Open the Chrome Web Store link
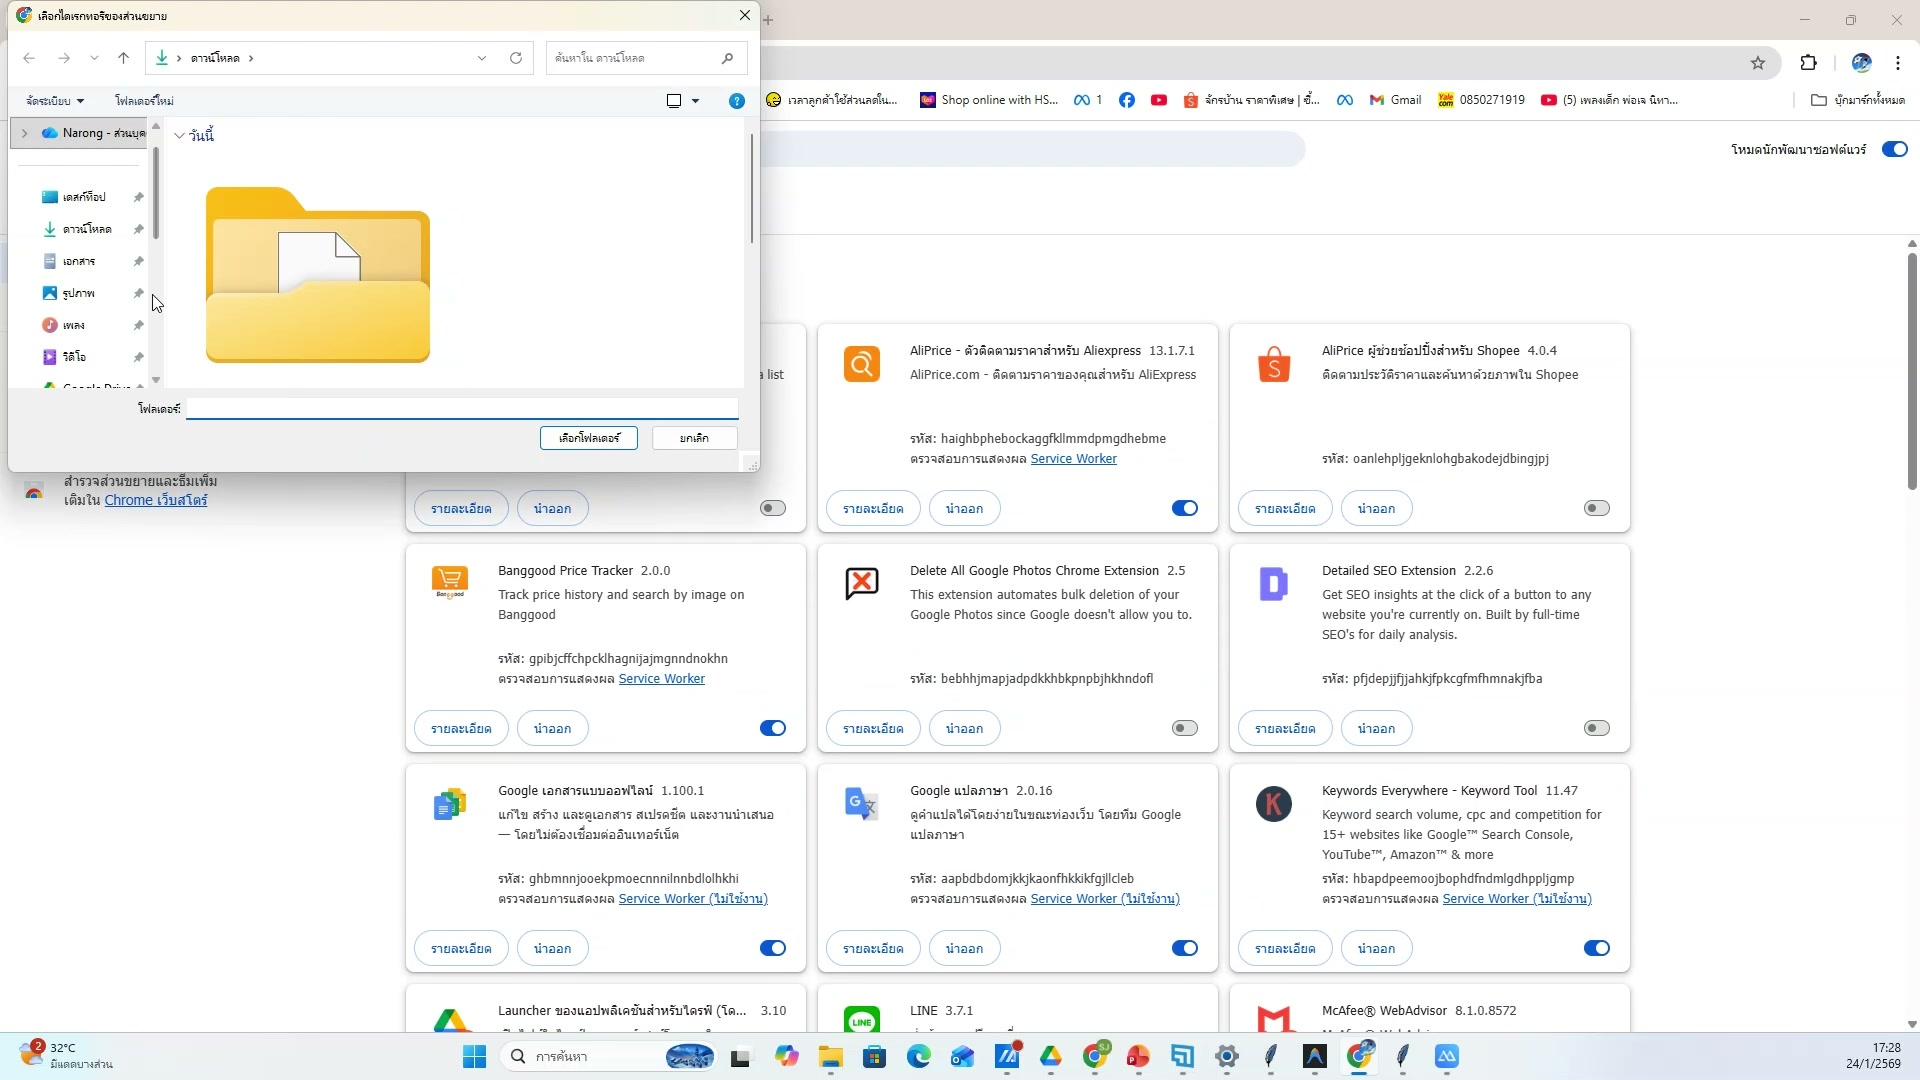 point(155,500)
